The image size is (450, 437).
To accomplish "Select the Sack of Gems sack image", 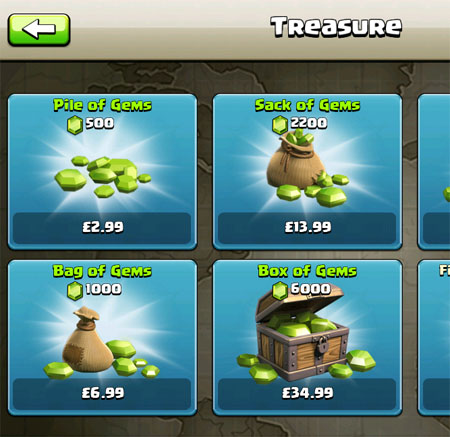I will click(307, 169).
